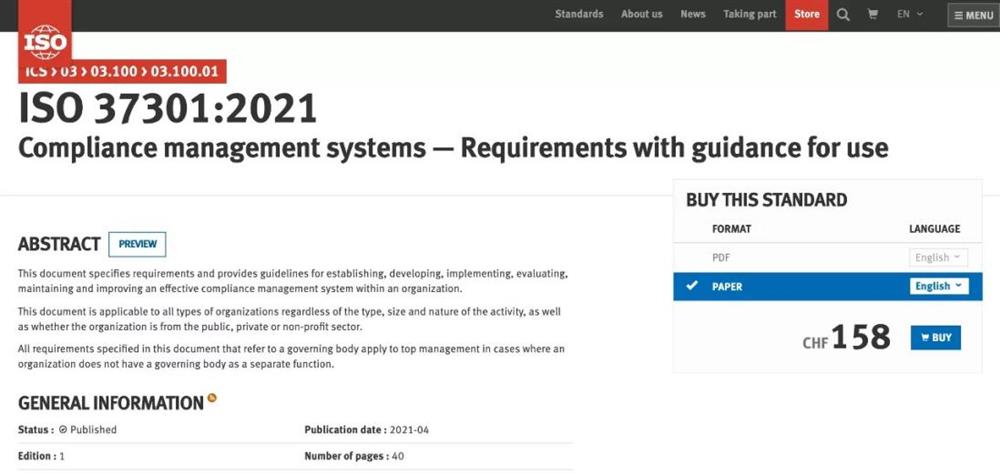Select the PDF format option
Image resolution: width=1000 pixels, height=473 pixels.
point(721,258)
